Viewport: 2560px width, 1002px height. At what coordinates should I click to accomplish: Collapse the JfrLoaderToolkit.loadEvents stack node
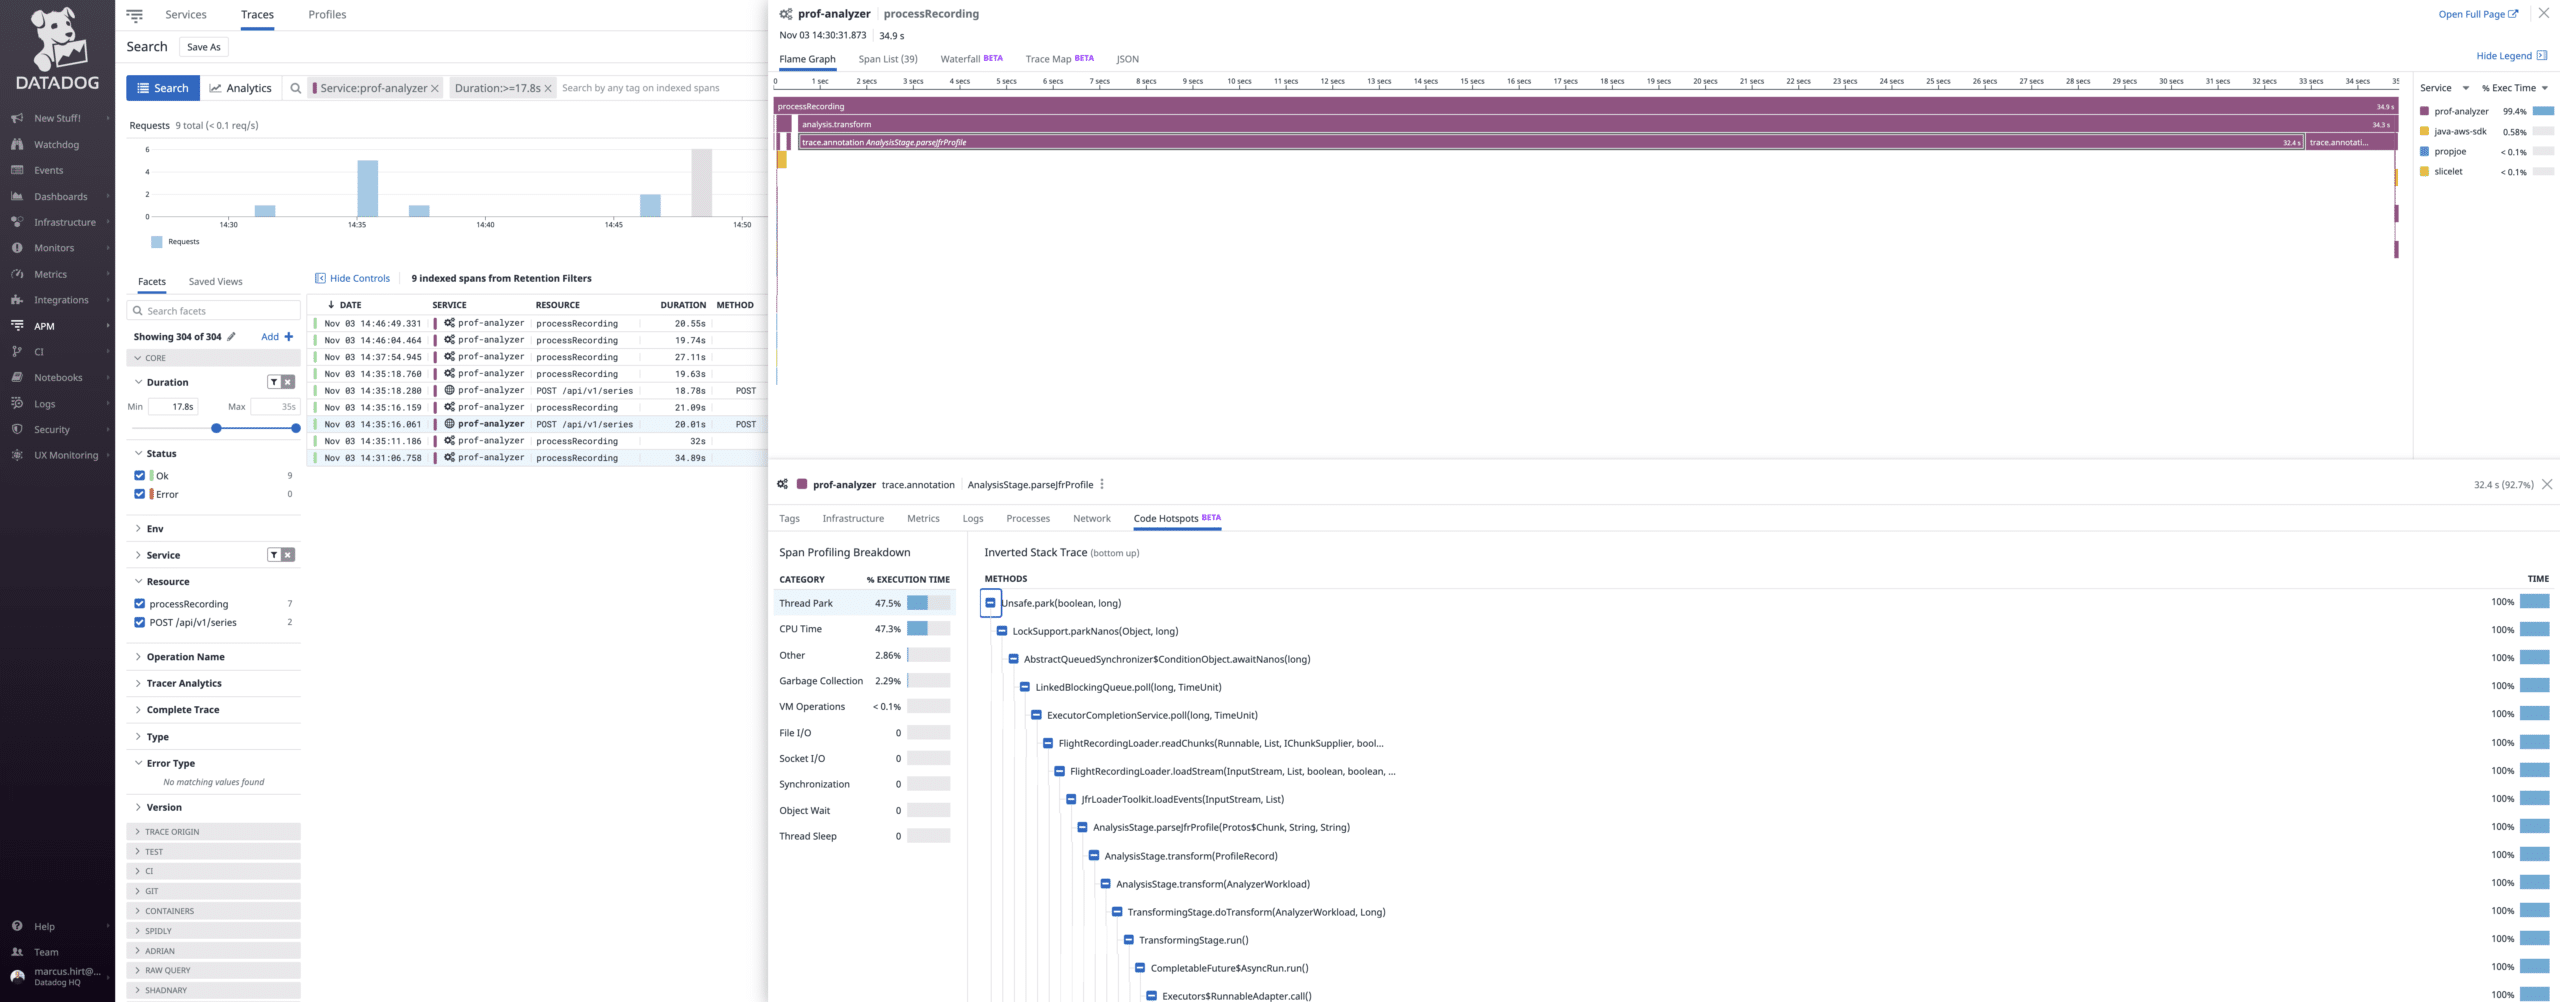[x=1071, y=799]
